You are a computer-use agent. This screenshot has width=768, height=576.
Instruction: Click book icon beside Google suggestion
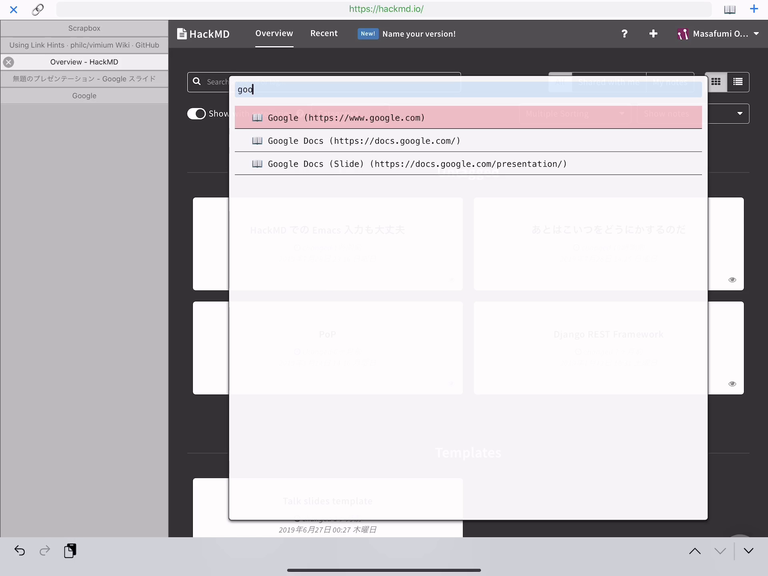point(257,118)
